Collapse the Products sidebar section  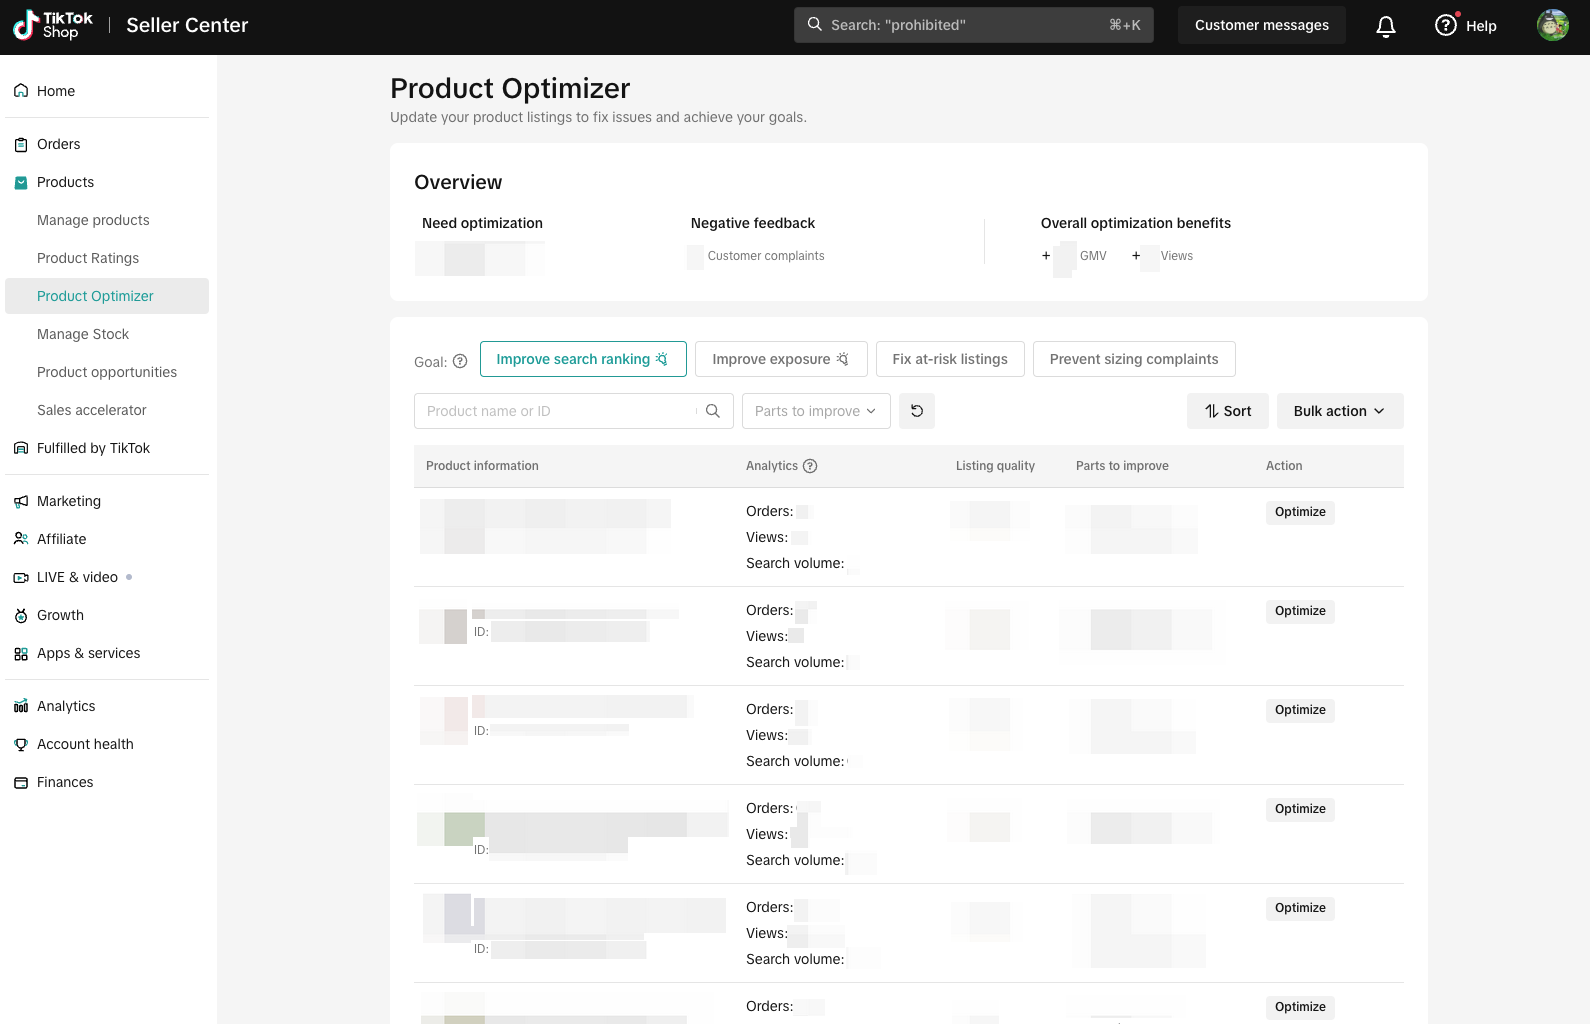coord(65,182)
